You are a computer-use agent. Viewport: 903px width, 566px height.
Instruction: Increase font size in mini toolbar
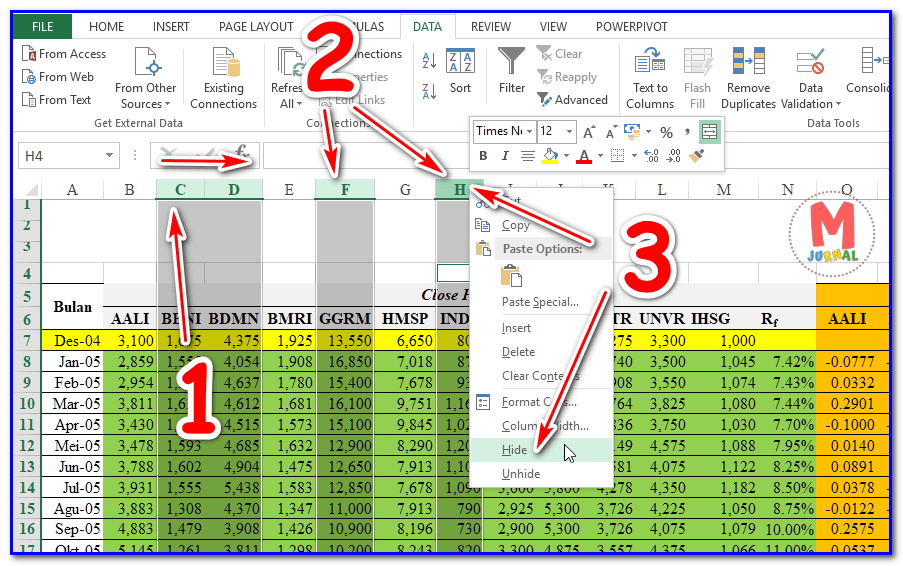[589, 132]
